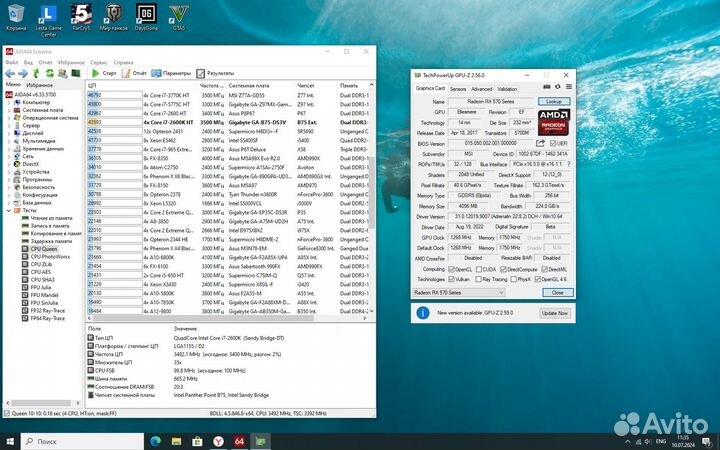Open the Файл menu in AIDA64
The image size is (720, 450).
tap(11, 62)
